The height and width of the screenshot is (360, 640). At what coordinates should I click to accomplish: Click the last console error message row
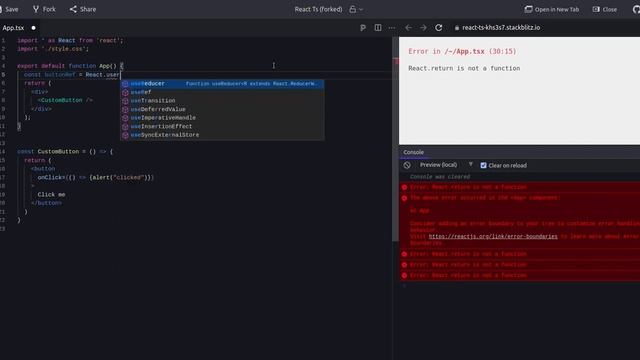(519, 276)
